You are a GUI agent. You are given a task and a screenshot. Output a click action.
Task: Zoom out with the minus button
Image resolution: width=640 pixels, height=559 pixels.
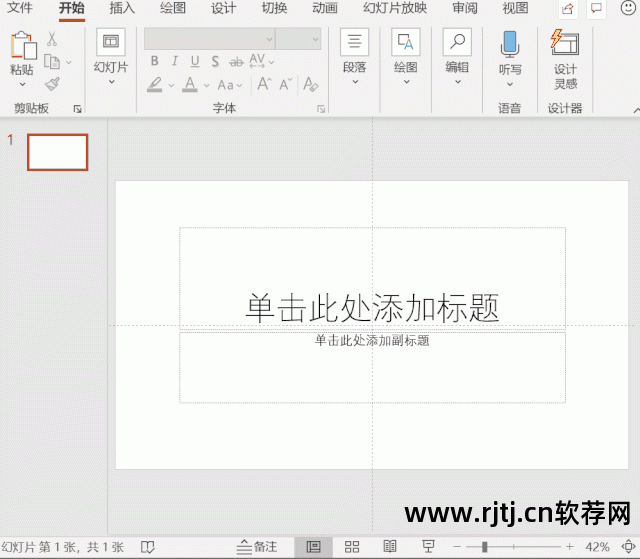point(457,547)
